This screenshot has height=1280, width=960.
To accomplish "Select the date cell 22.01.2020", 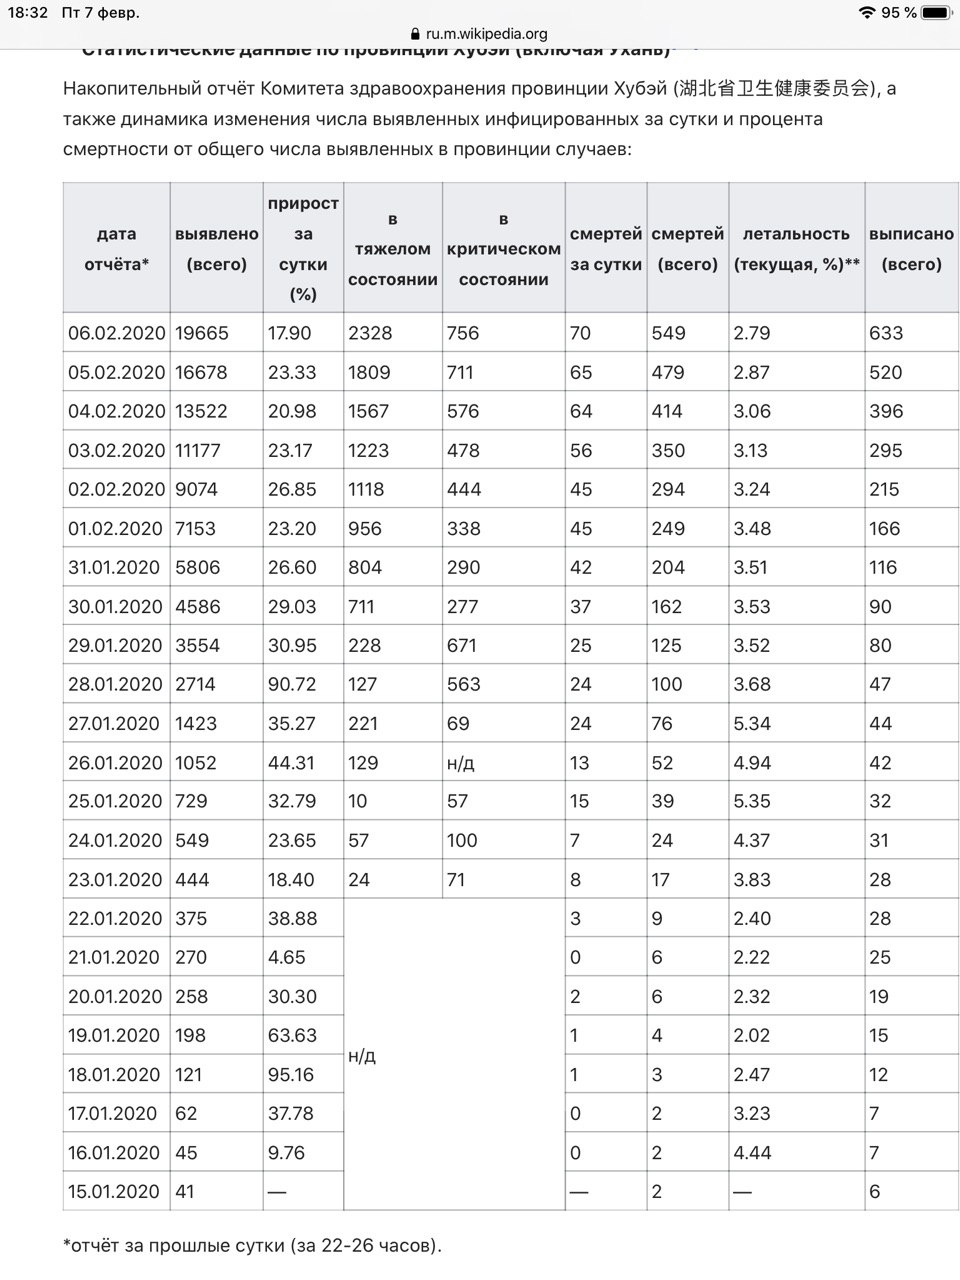I will (115, 918).
